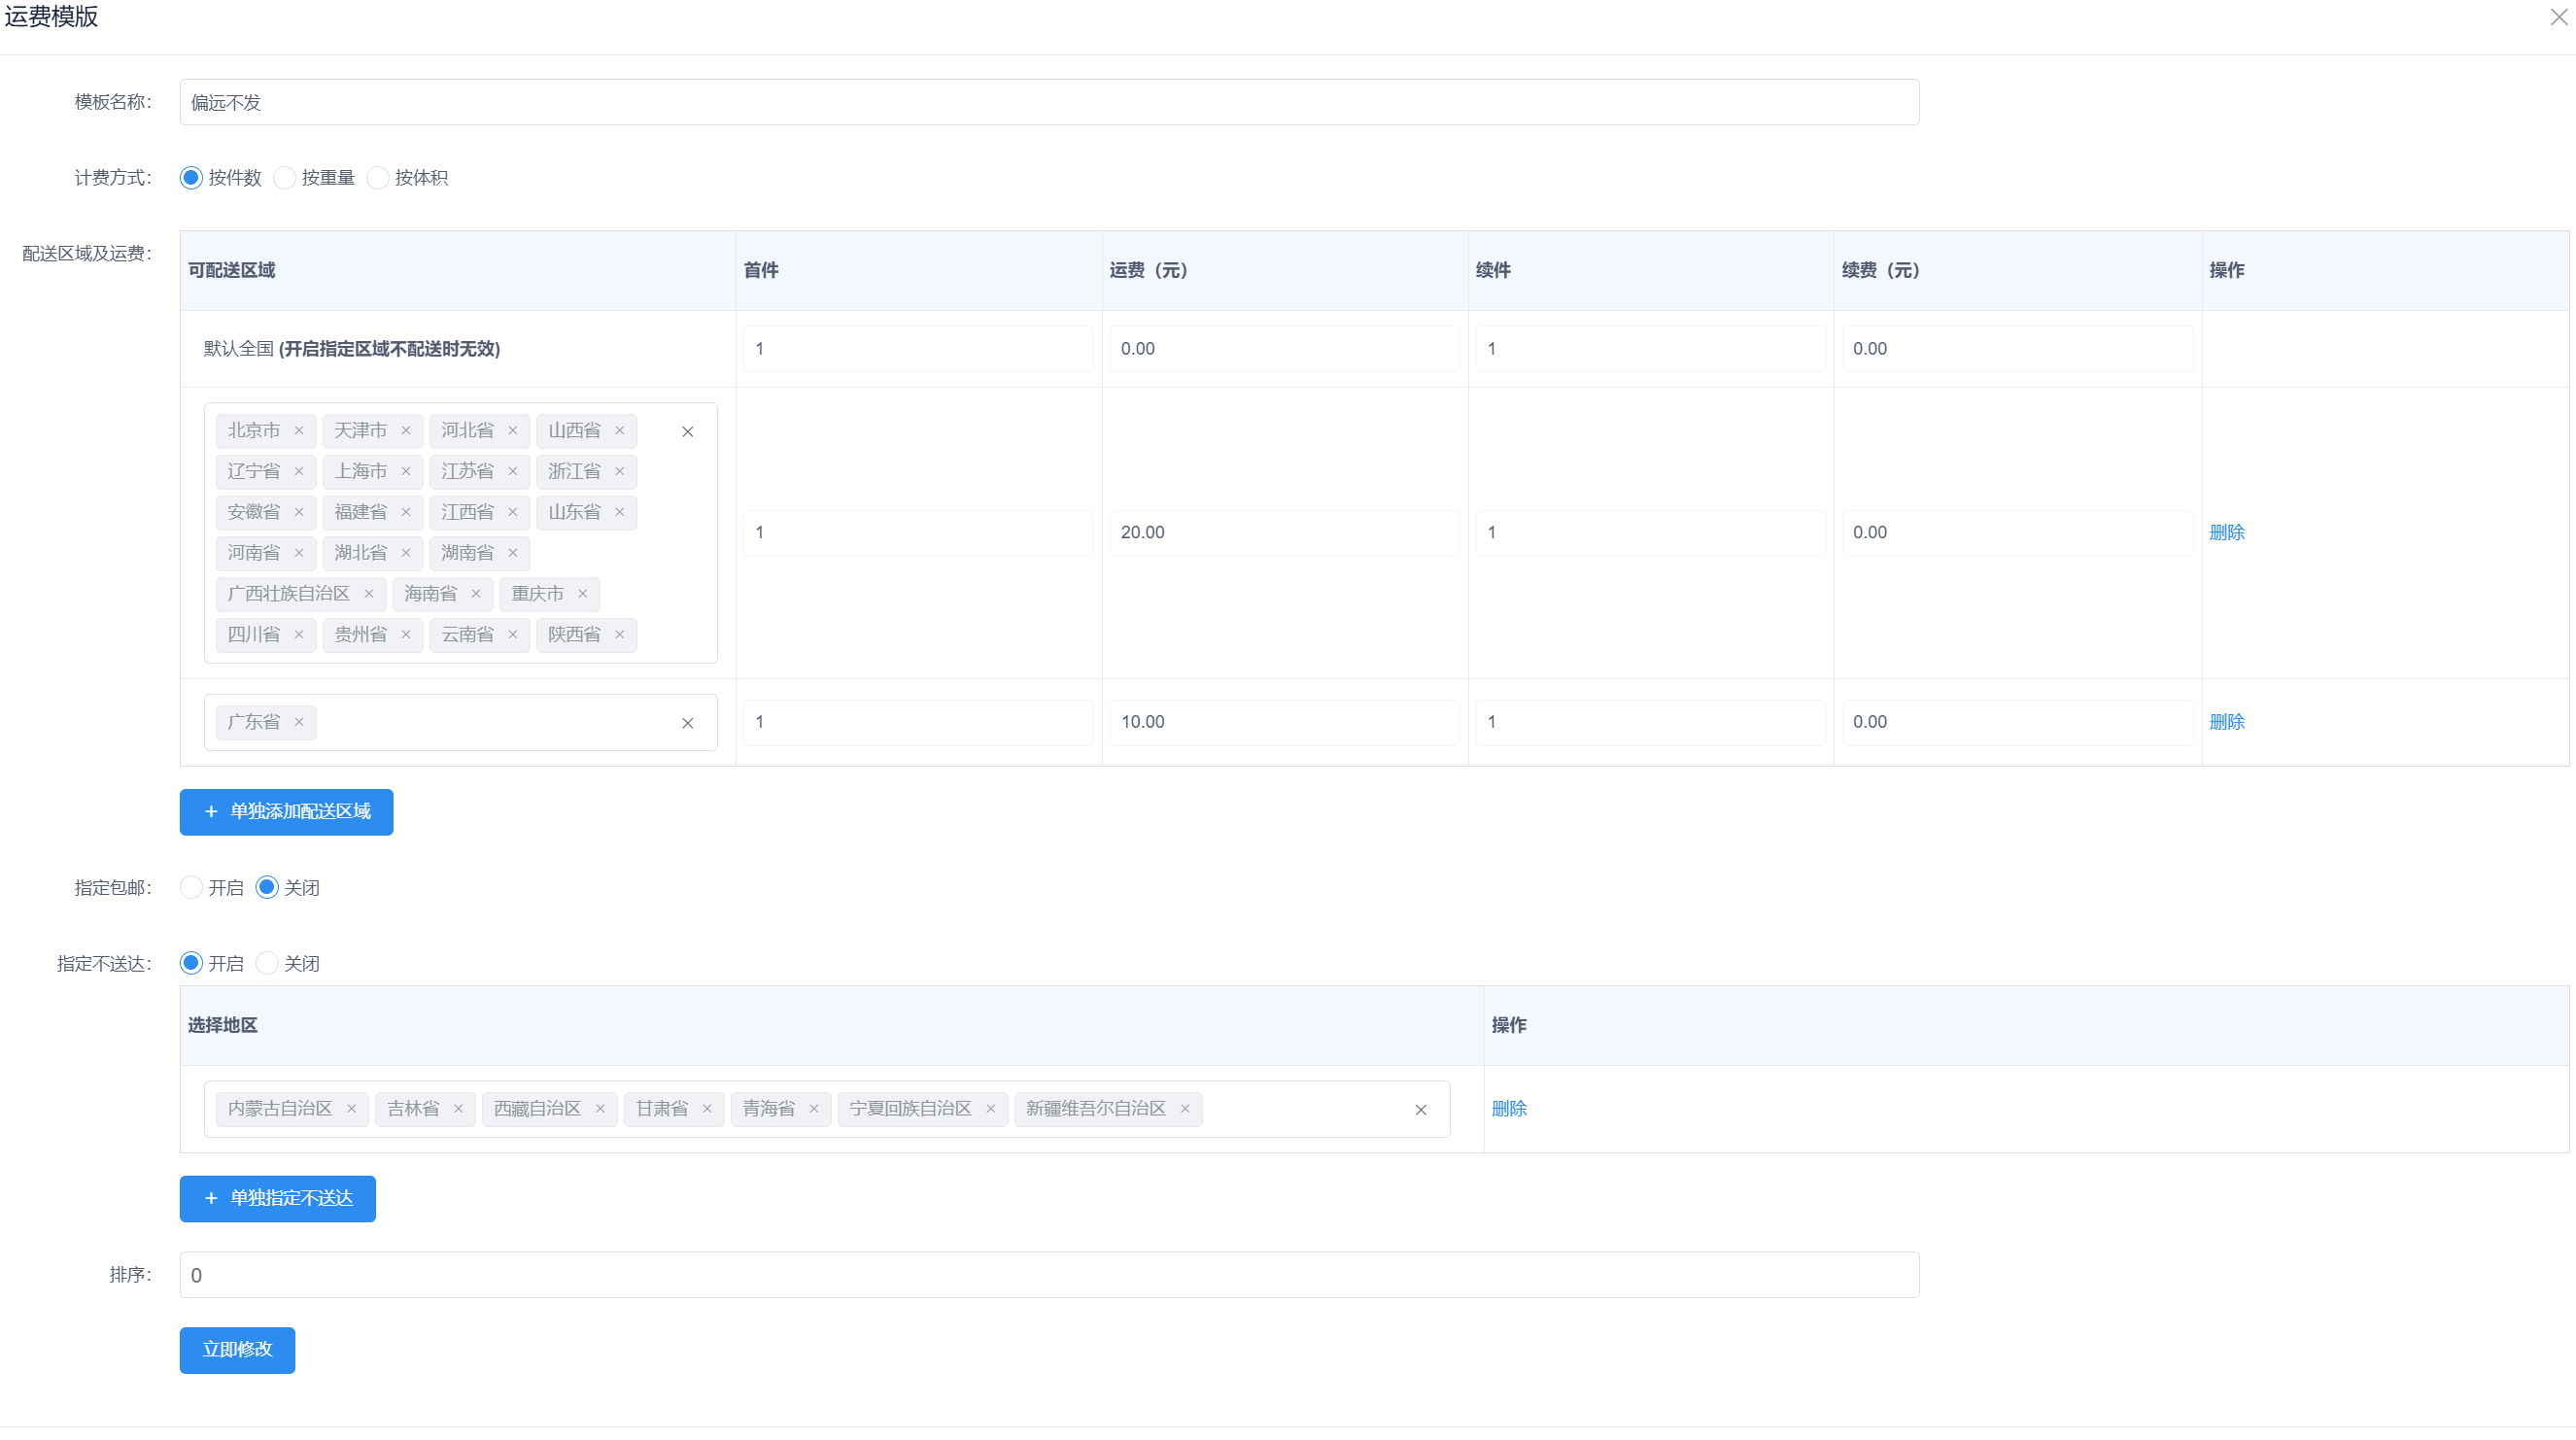Clear all no-delivery region tags
The image size is (2576, 1440).
(1421, 1110)
